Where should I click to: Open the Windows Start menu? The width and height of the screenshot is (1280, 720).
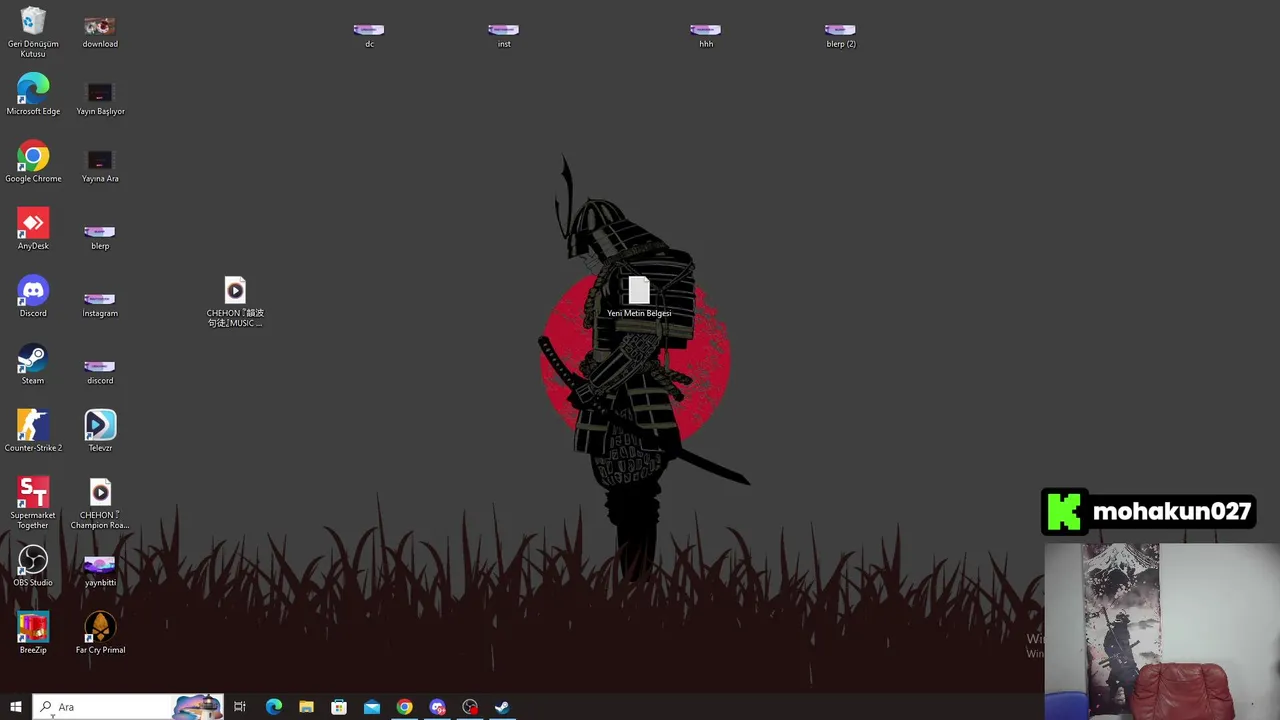click(x=16, y=707)
